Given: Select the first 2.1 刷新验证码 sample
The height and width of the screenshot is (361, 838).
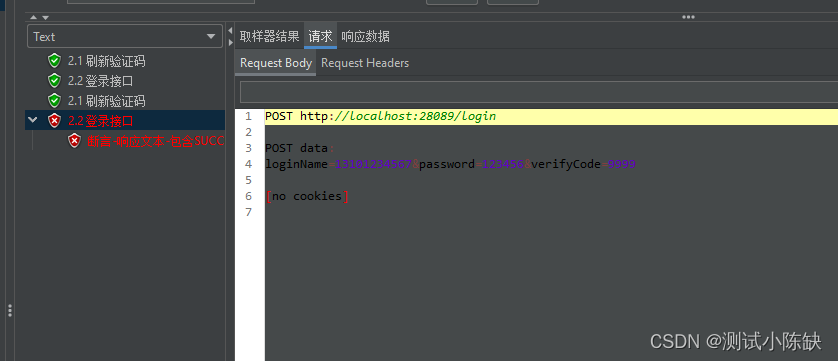Looking at the screenshot, I should point(106,61).
